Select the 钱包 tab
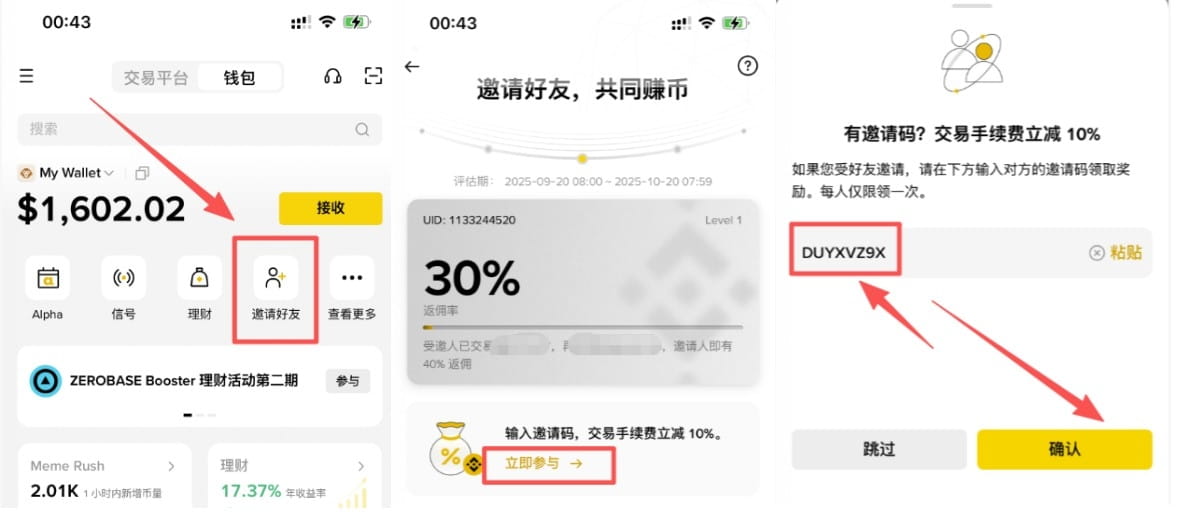This screenshot has height=529, width=1192. (x=239, y=78)
